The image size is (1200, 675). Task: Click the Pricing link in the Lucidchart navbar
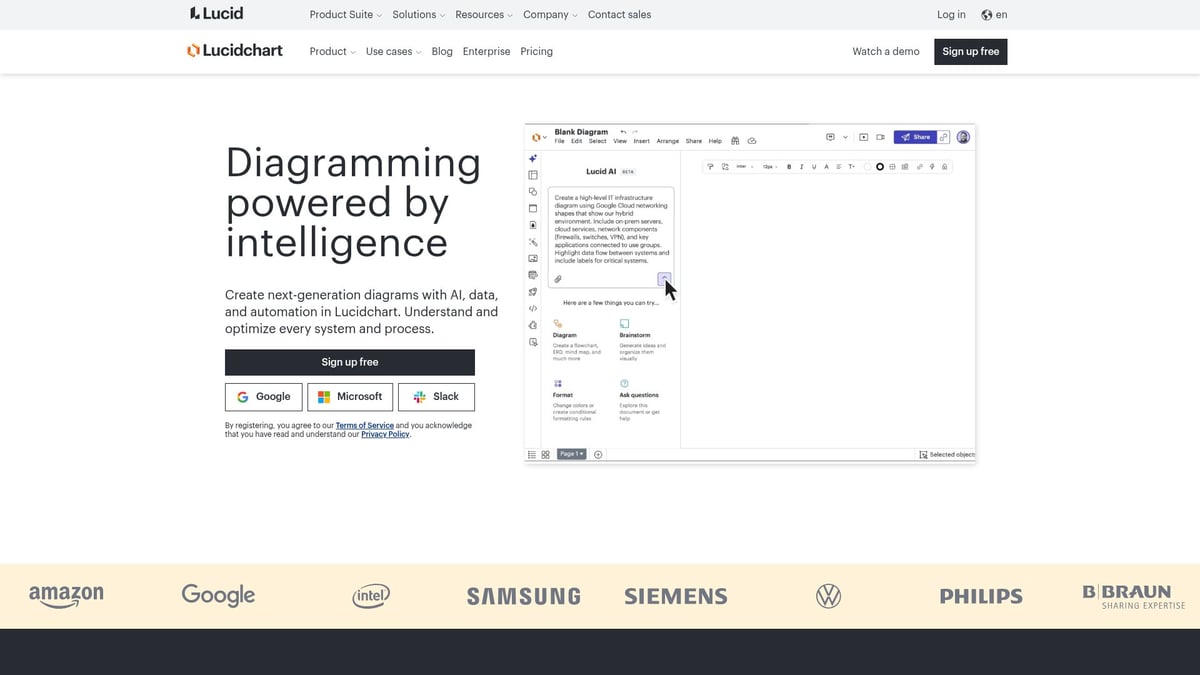[x=536, y=51]
